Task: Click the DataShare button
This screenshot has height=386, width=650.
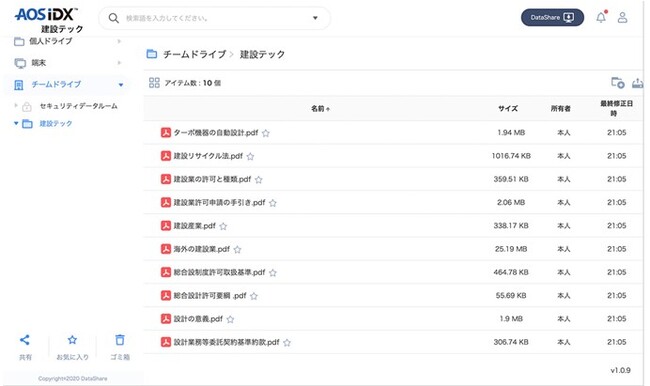Action: tap(552, 17)
